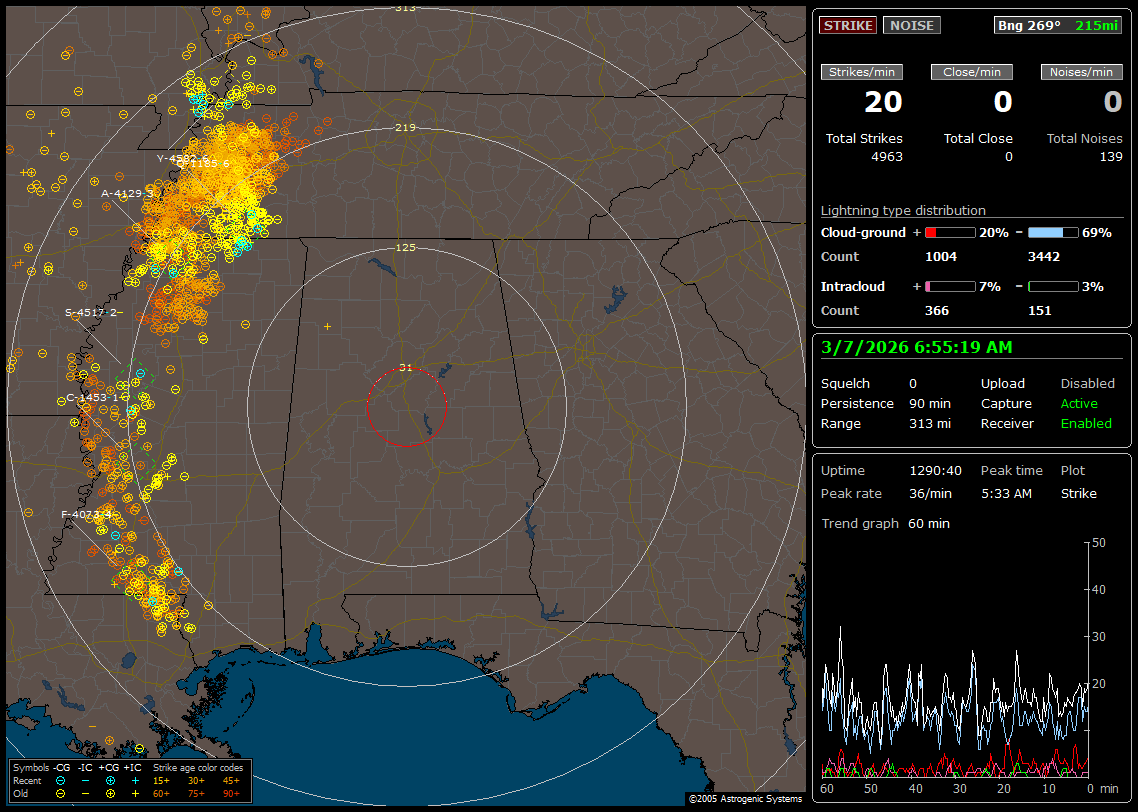Toggle the STRIKE indicator button

tap(848, 26)
